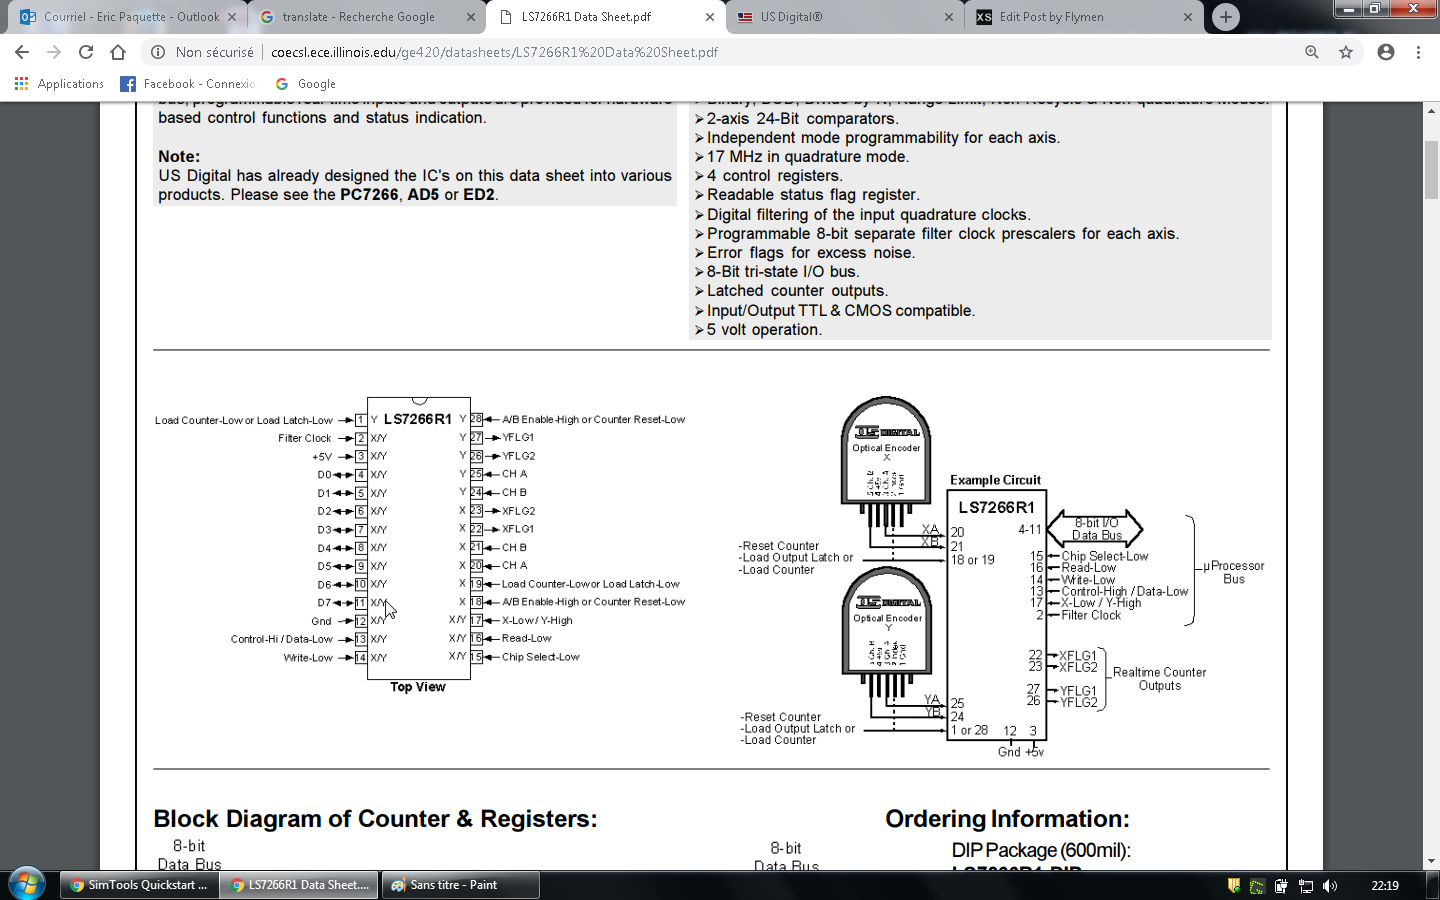1440x900 pixels.
Task: Open the Facebook - Connexion bookmark
Action: pyautogui.click(x=188, y=84)
